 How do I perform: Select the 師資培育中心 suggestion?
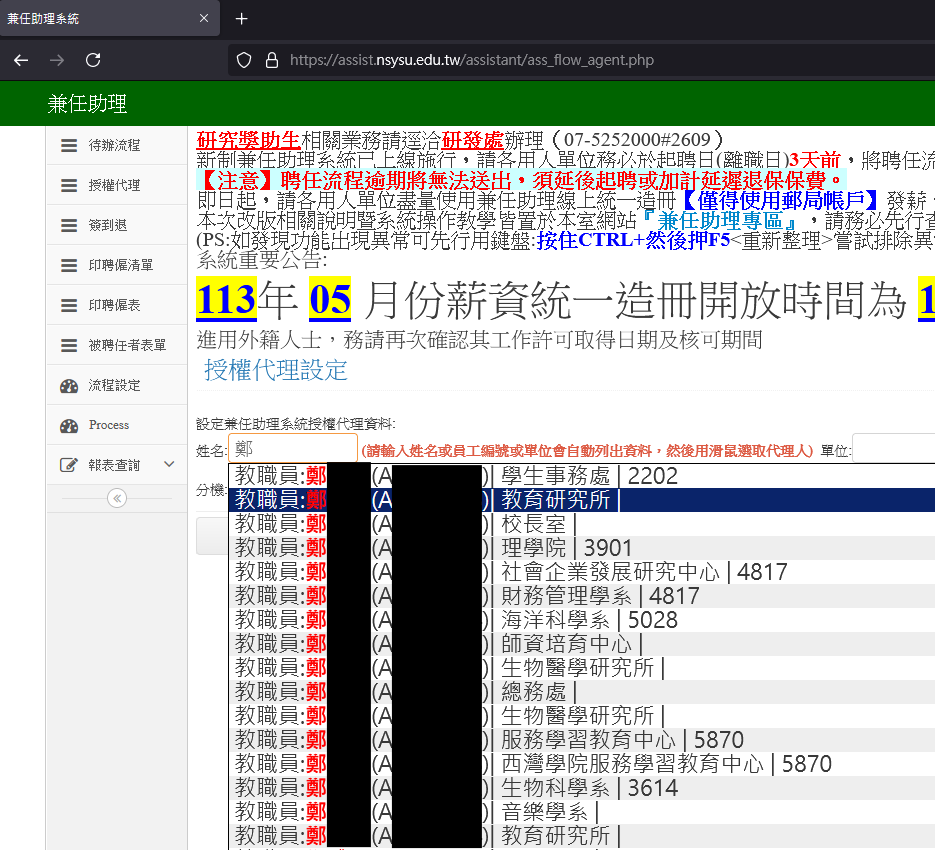point(582,644)
